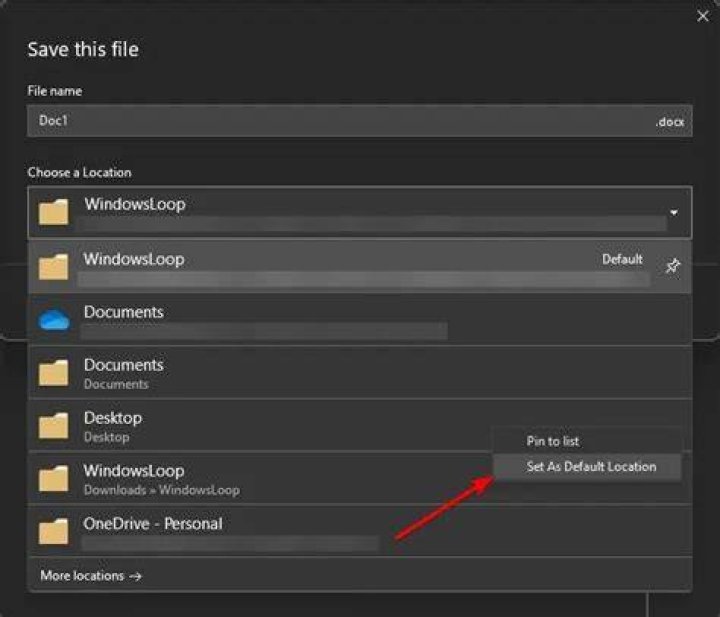720x617 pixels.
Task: Select OneDrive - Personal location
Action: pyautogui.click(x=360, y=531)
